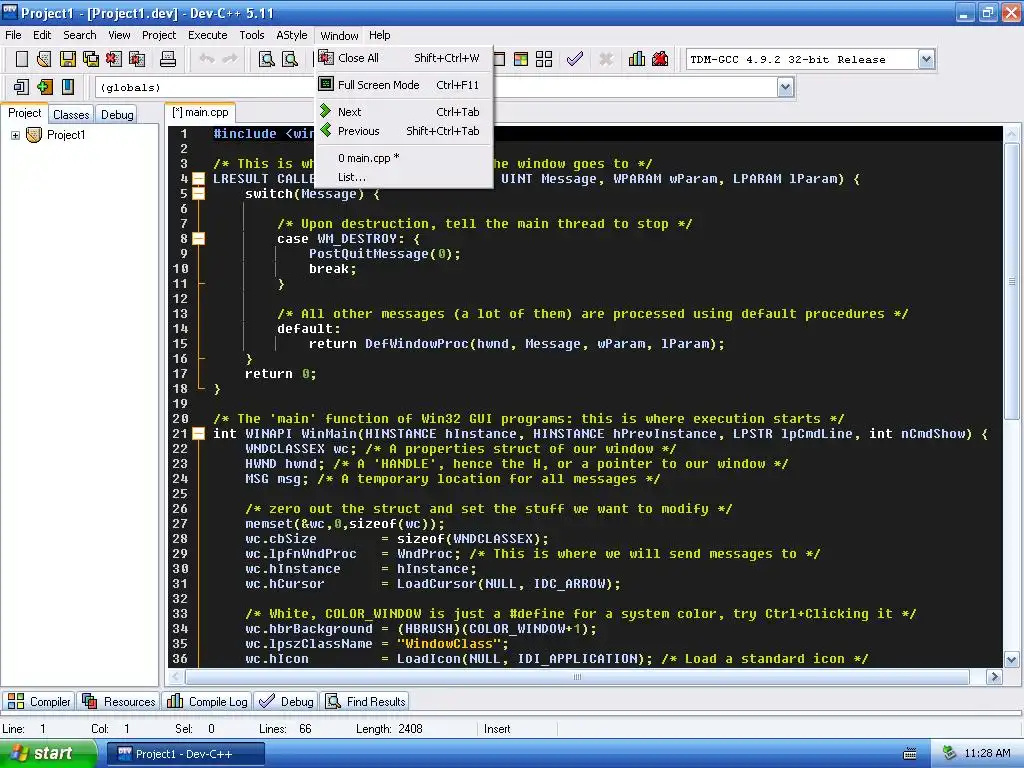Screen dimensions: 1024x768
Task: Open the AStyle menu
Action: [291, 35]
